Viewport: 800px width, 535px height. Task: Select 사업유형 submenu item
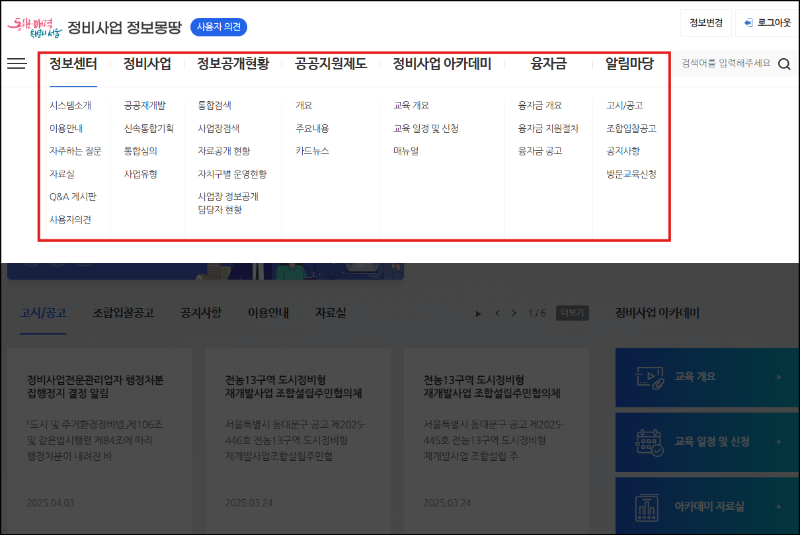(x=140, y=174)
